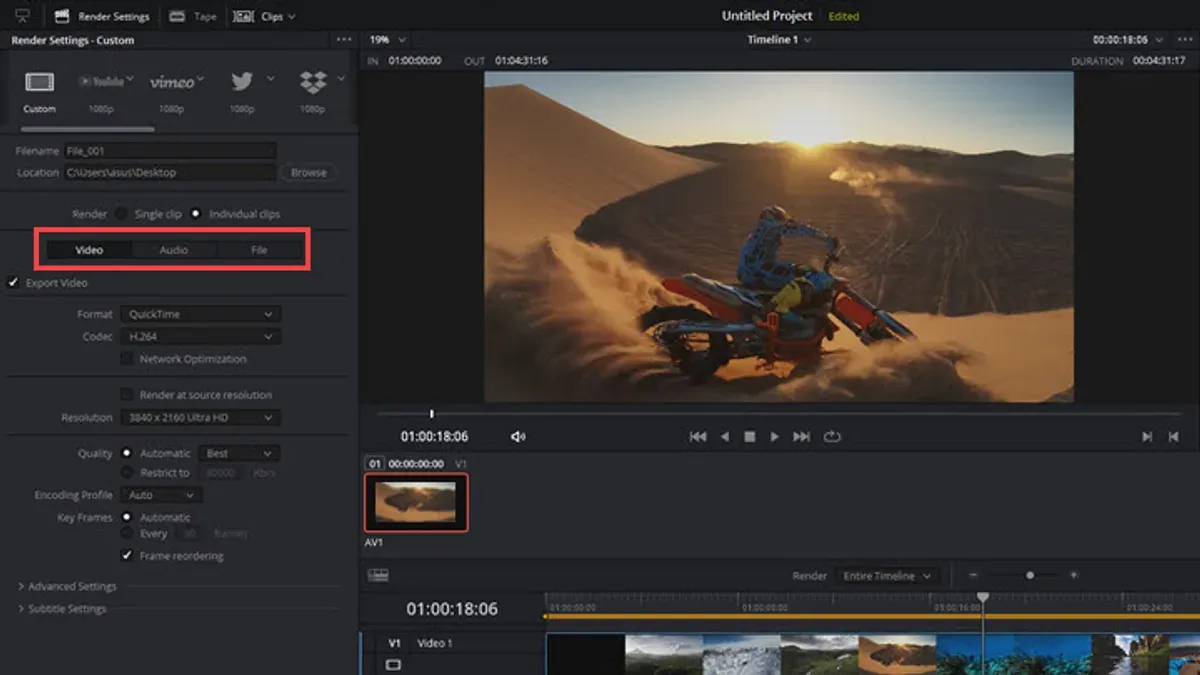
Task: Open Render Settings panel options menu (three dots)
Action: tap(344, 40)
